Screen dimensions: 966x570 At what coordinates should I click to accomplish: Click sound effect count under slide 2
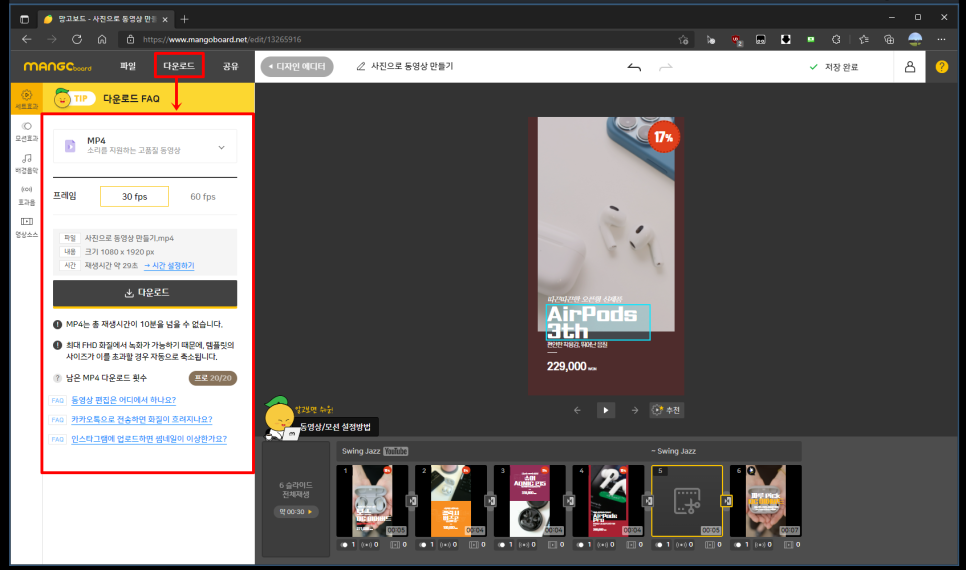tap(448, 545)
